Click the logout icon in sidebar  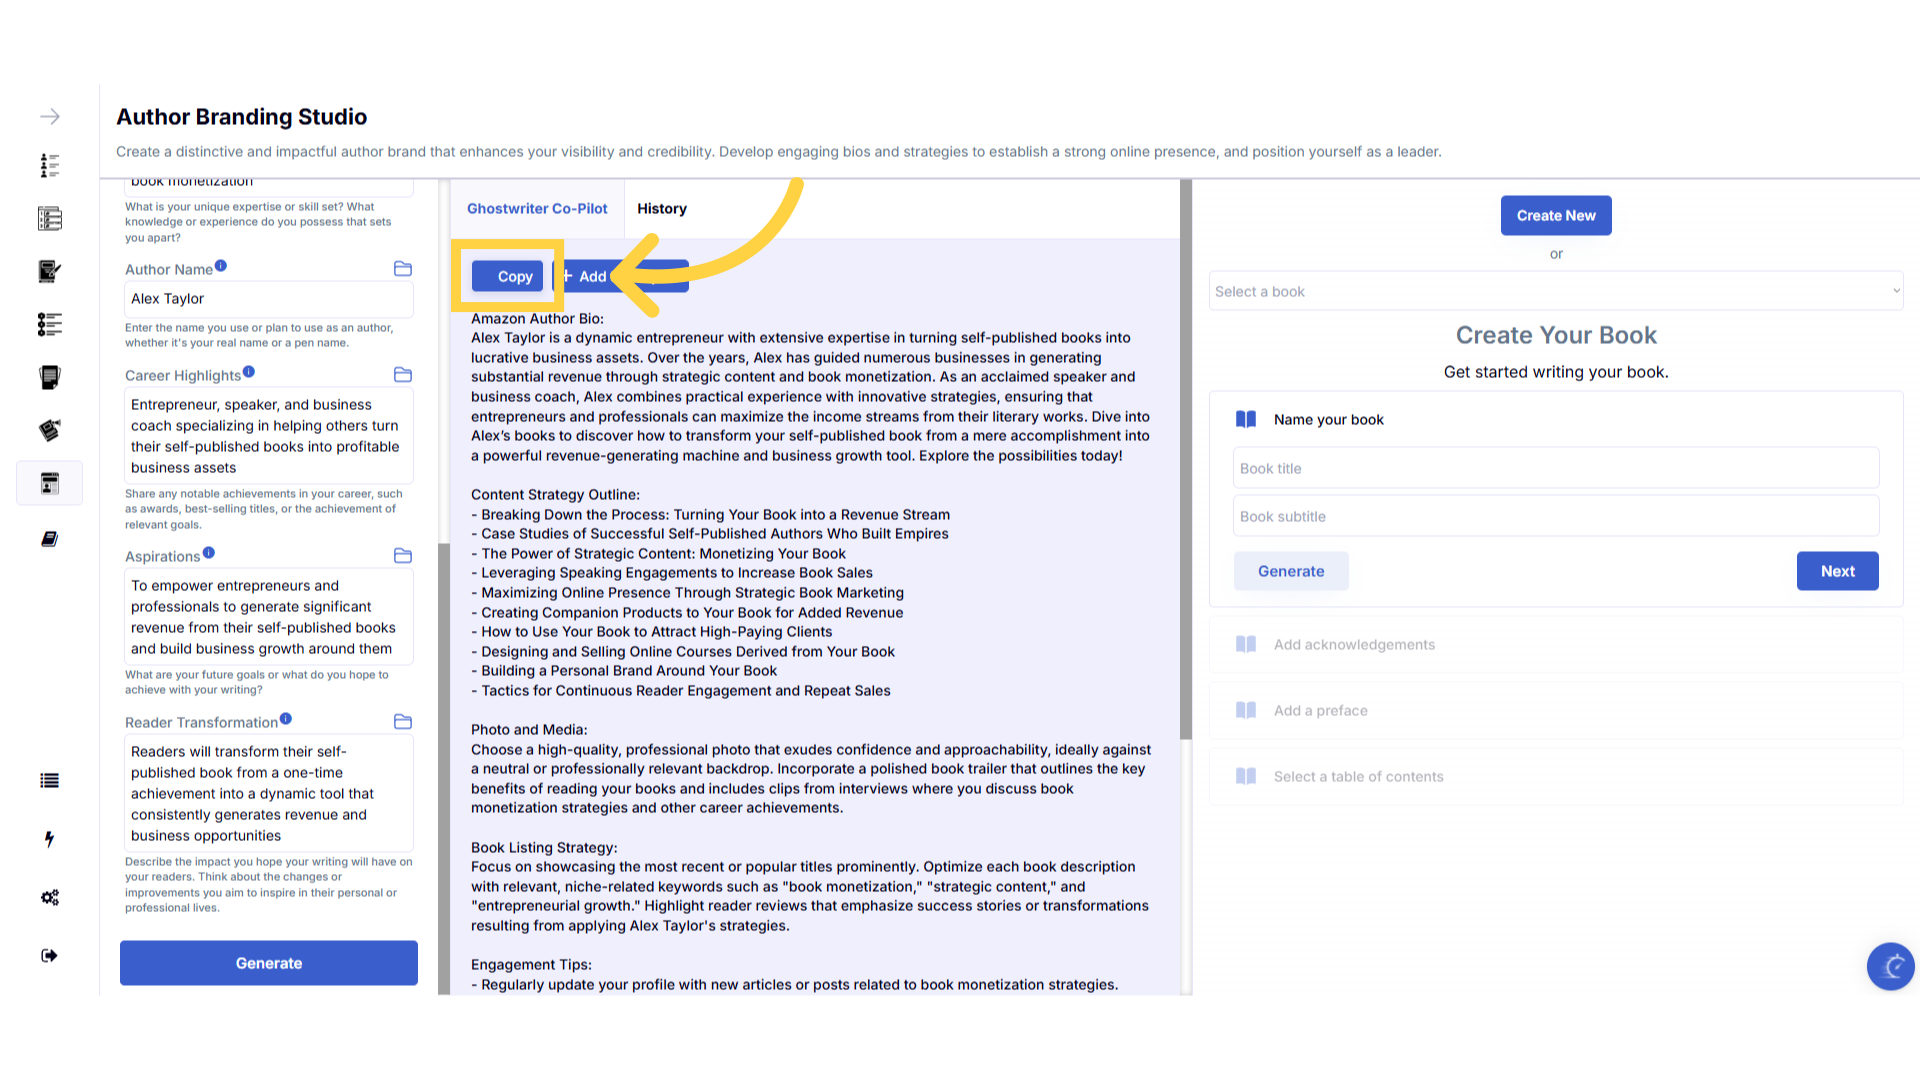coord(49,956)
